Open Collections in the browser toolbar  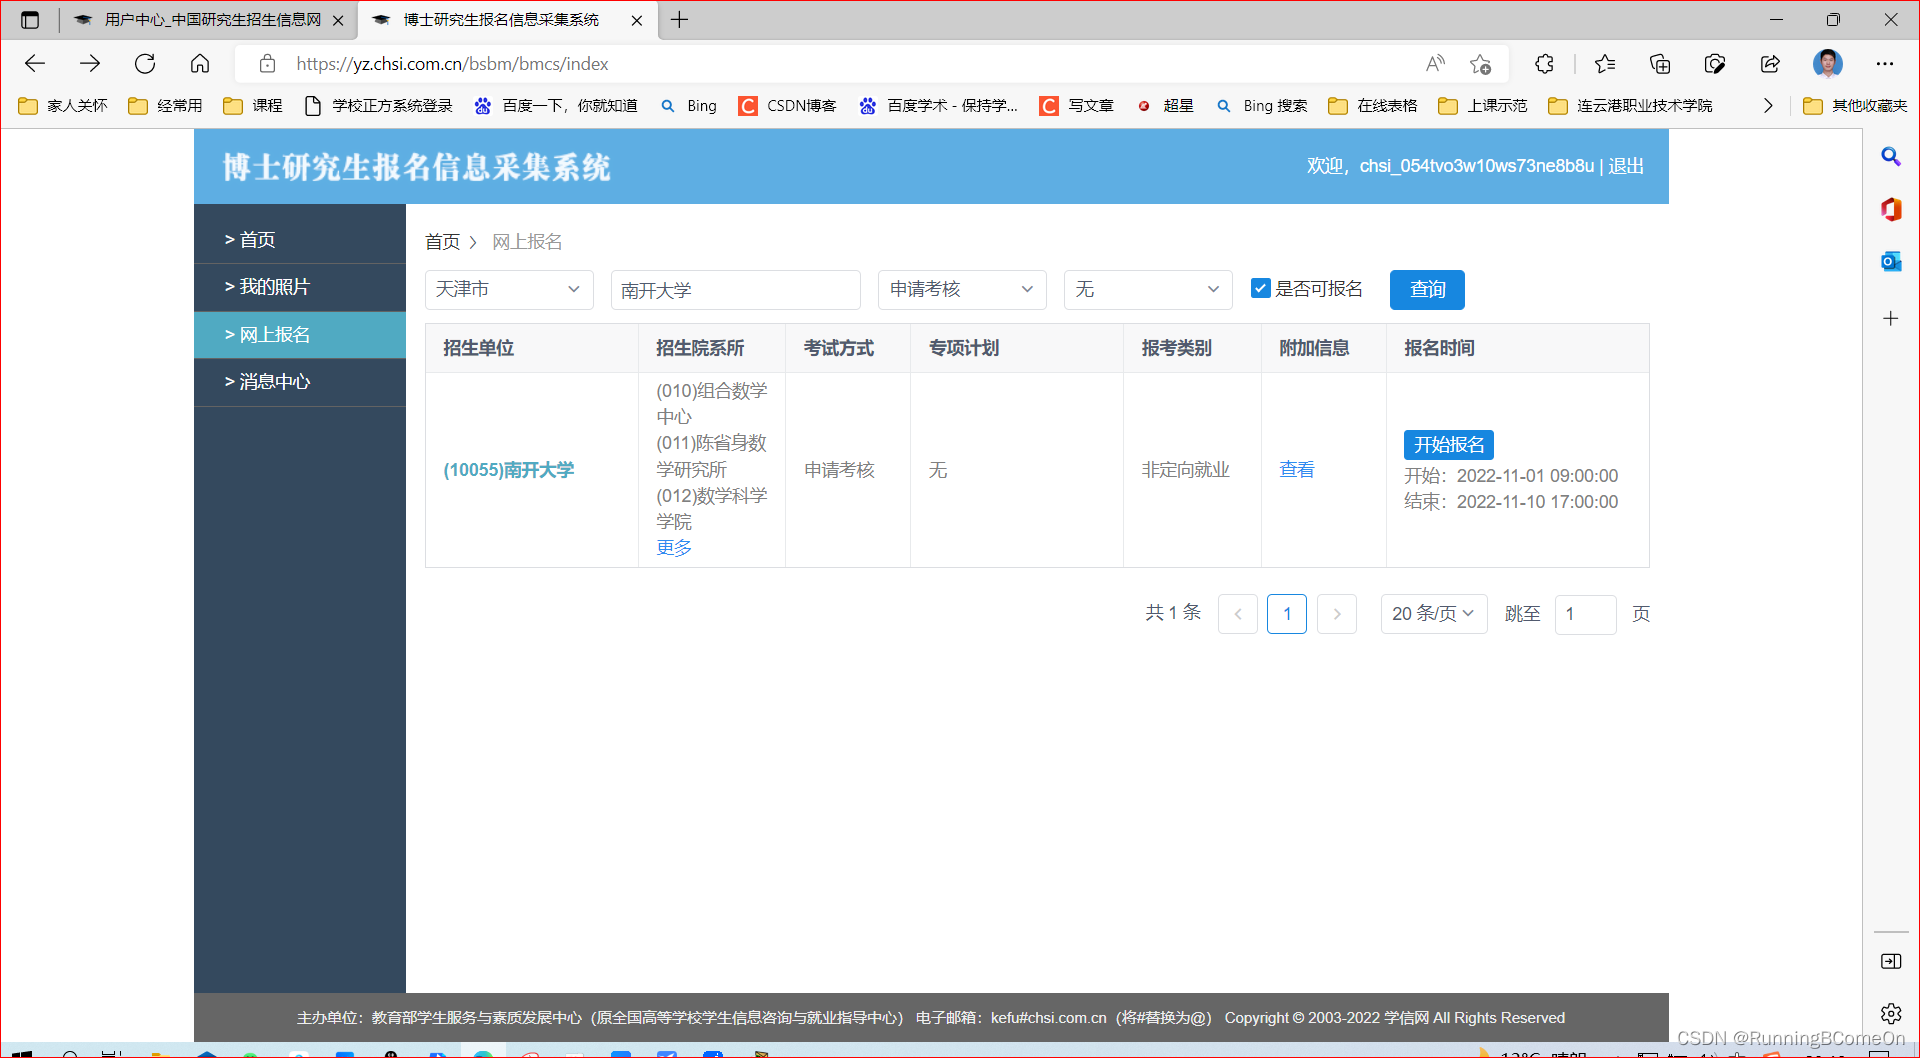[1660, 63]
